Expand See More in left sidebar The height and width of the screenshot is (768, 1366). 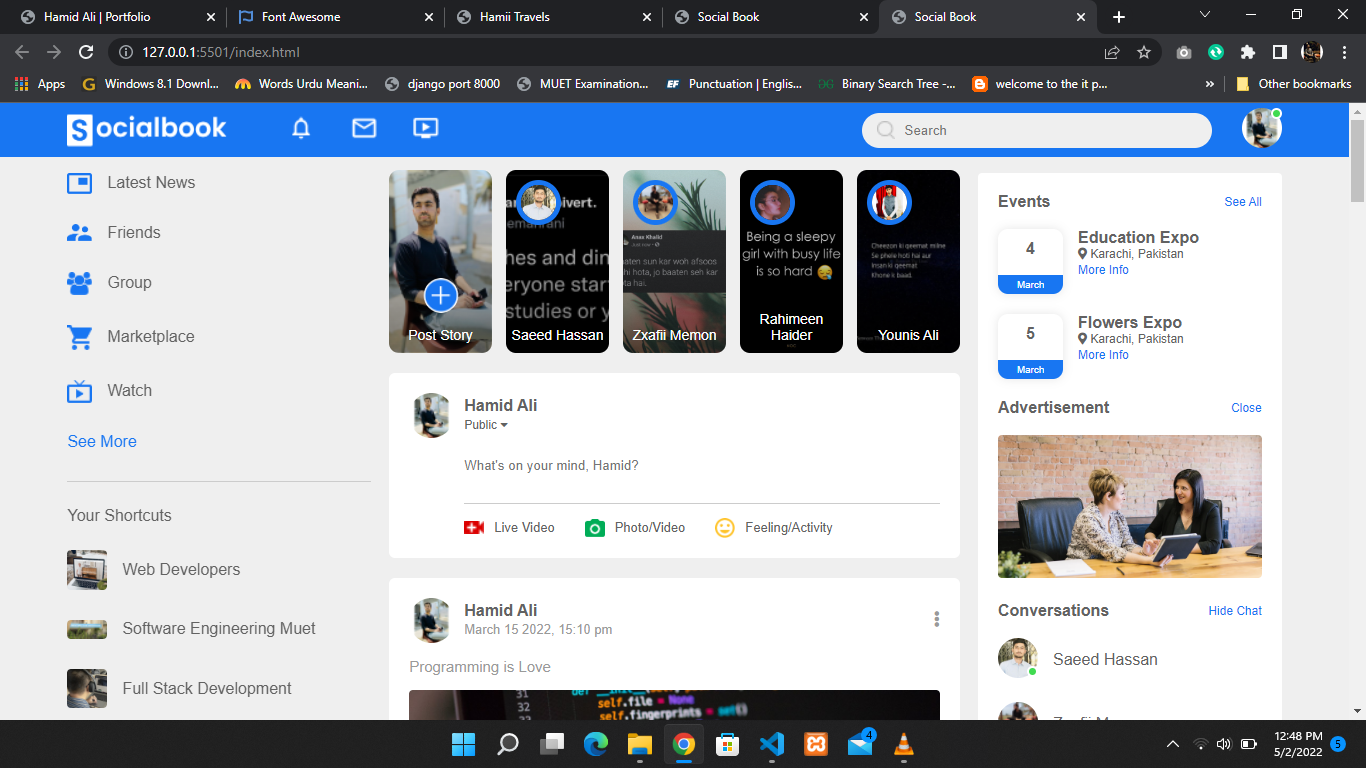[x=102, y=441]
